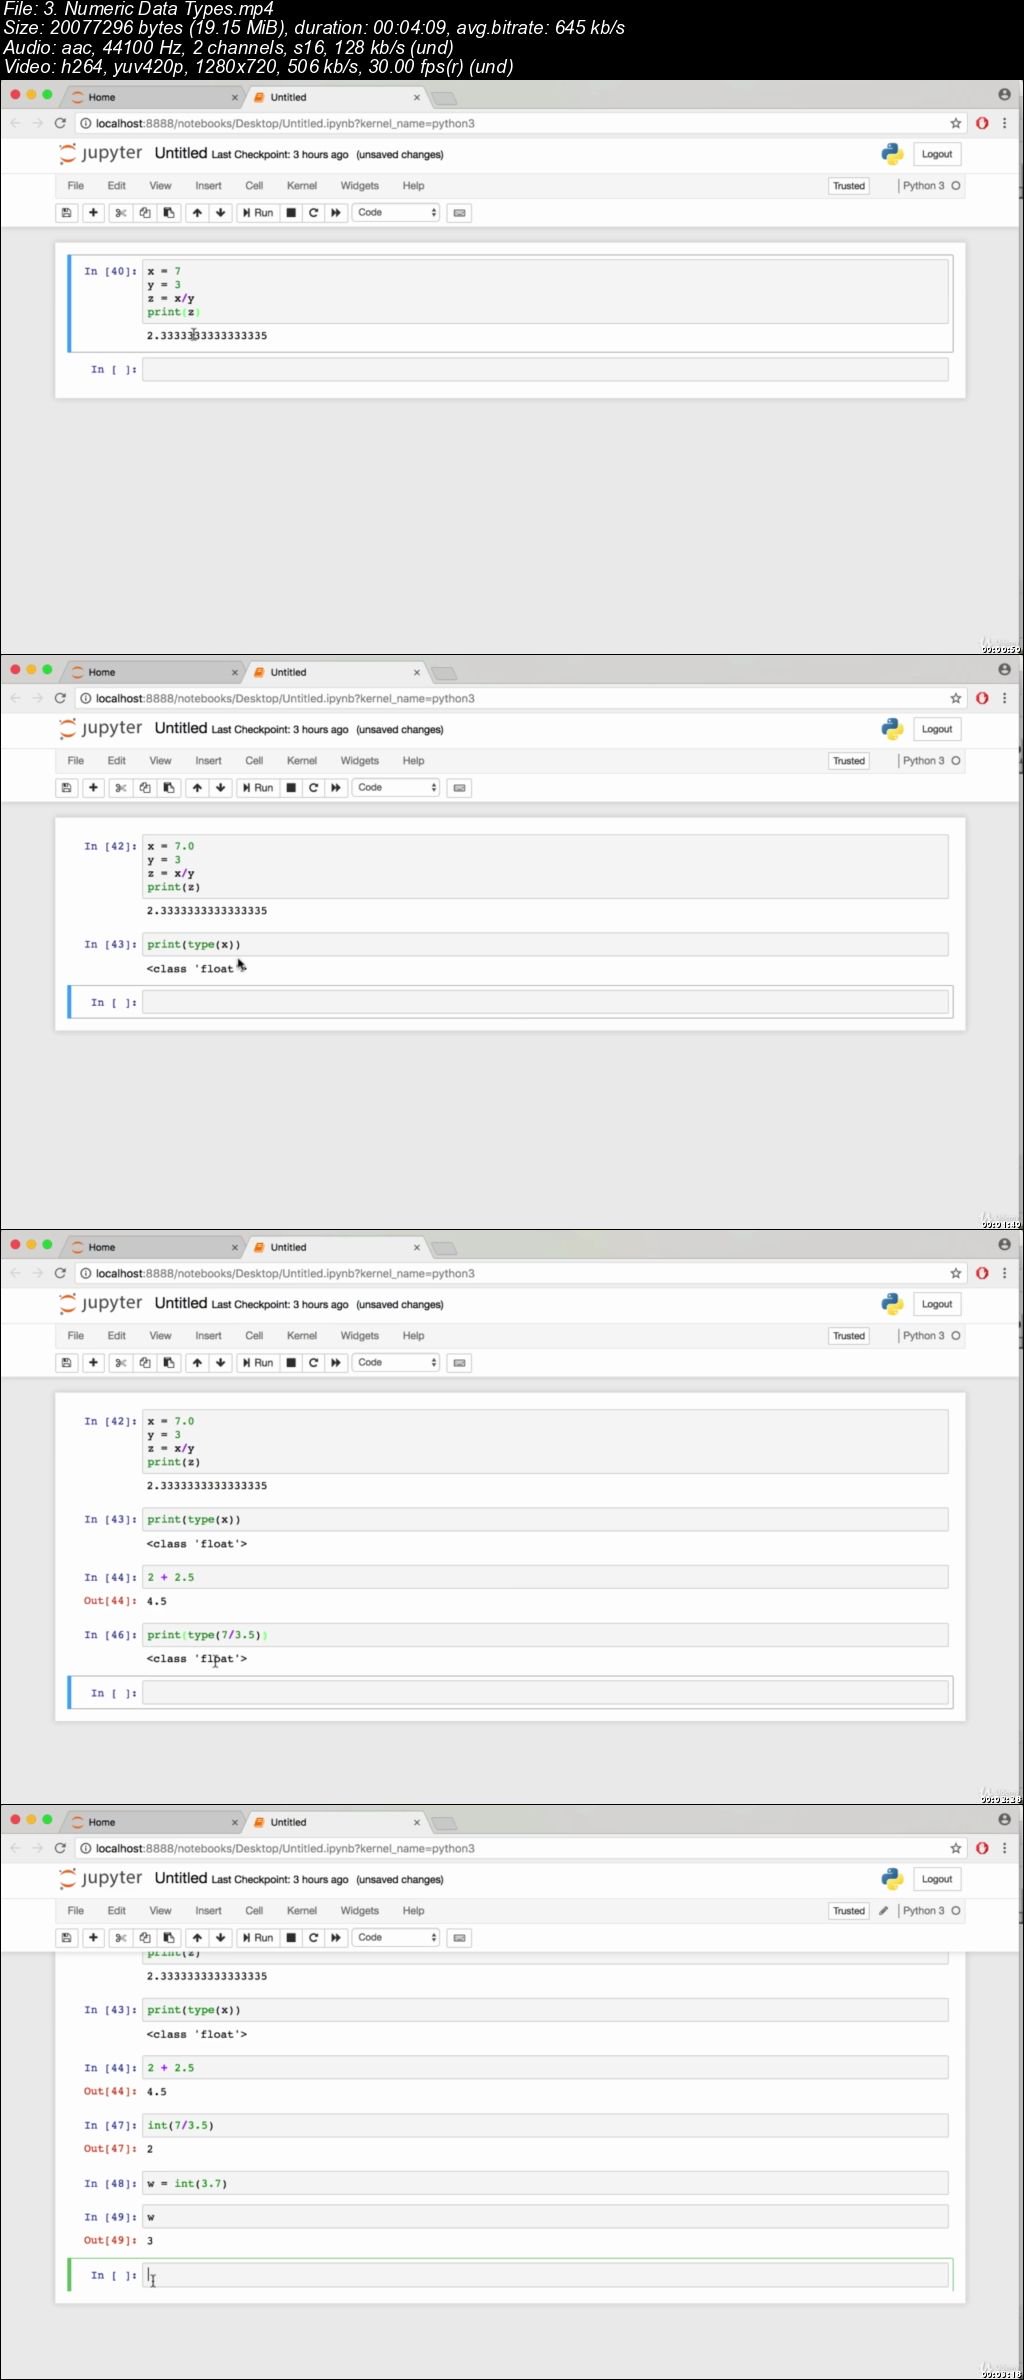Click scissors cut icon in In [49] frame
Screen dimensions: 1024x2380
tap(121, 1937)
